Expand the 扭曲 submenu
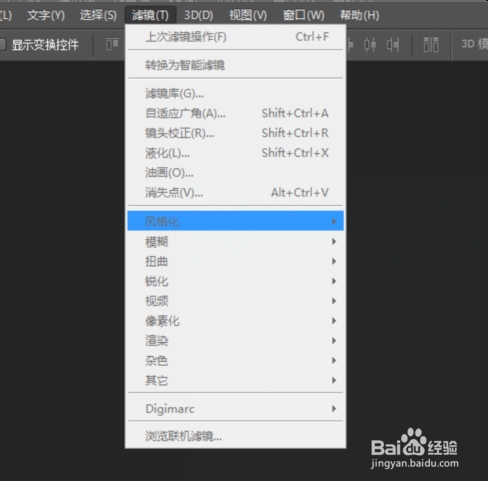Screen dimensions: 488x481 click(235, 261)
